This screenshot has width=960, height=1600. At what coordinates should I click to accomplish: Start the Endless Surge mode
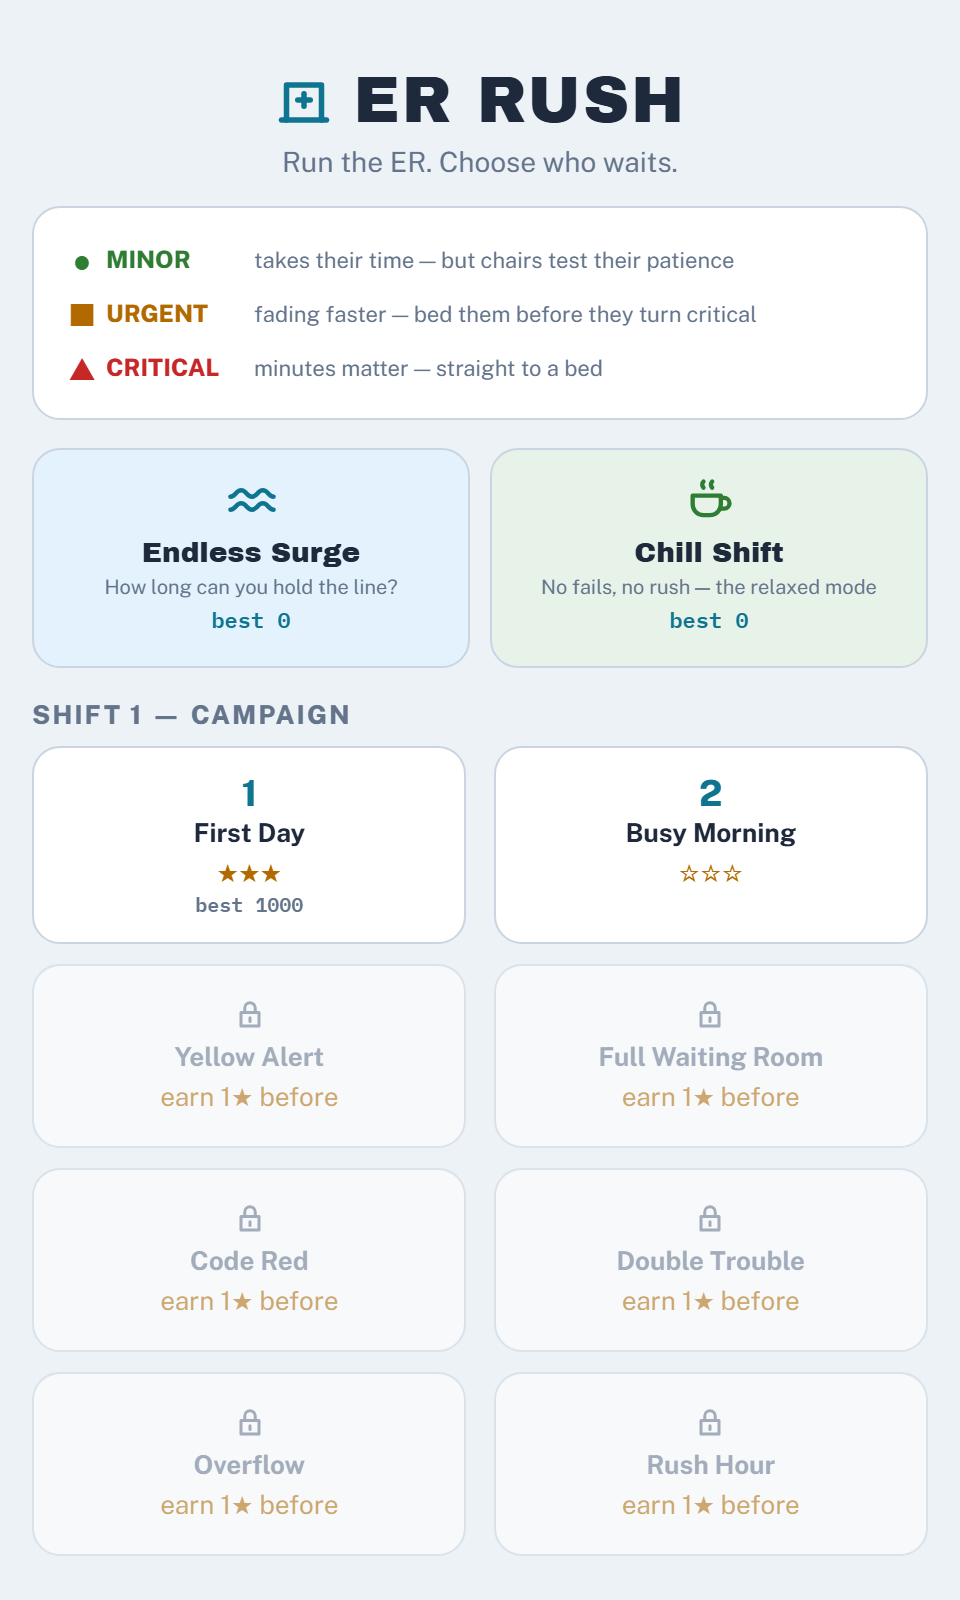[x=251, y=558]
